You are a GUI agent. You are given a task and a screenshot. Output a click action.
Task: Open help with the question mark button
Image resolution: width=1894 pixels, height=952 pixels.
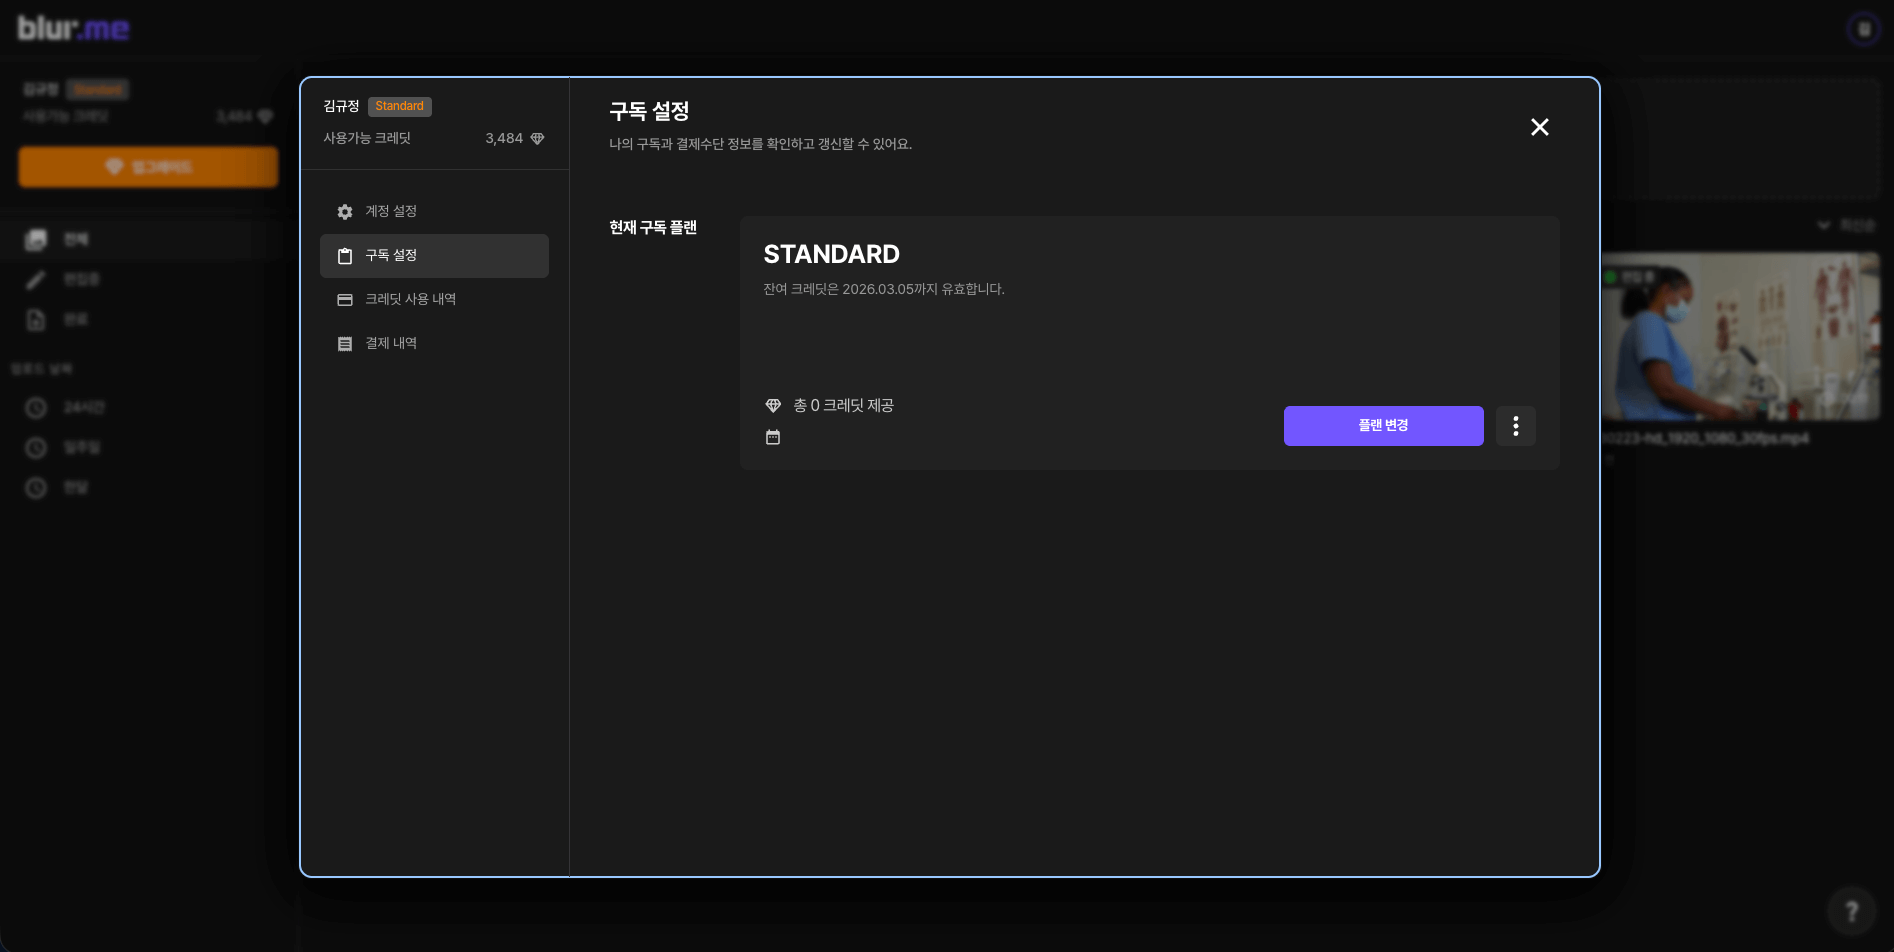[x=1851, y=911]
